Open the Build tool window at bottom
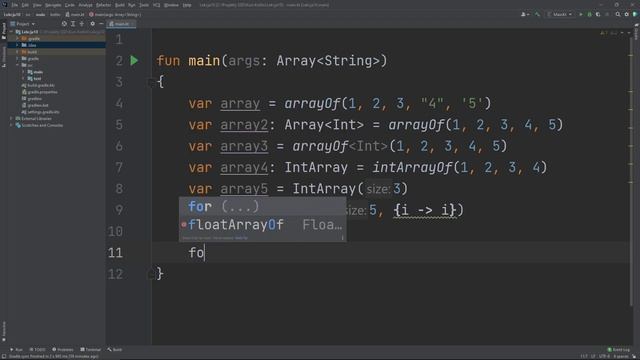Screen dimensions: 640x360 point(115,350)
